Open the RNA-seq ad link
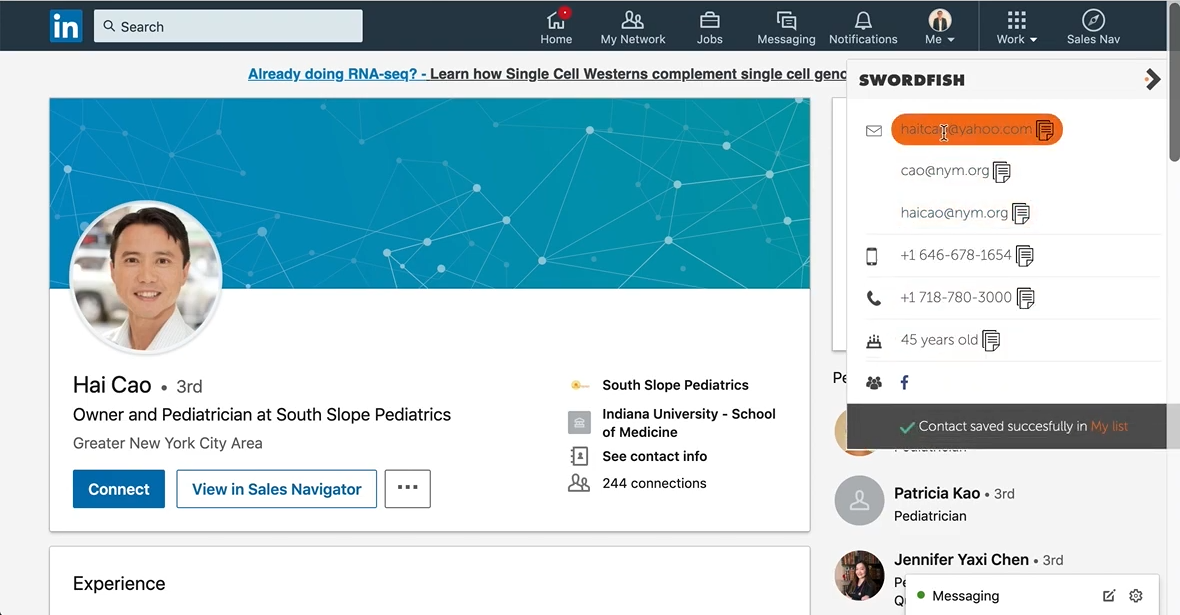This screenshot has height=615, width=1180. point(547,74)
